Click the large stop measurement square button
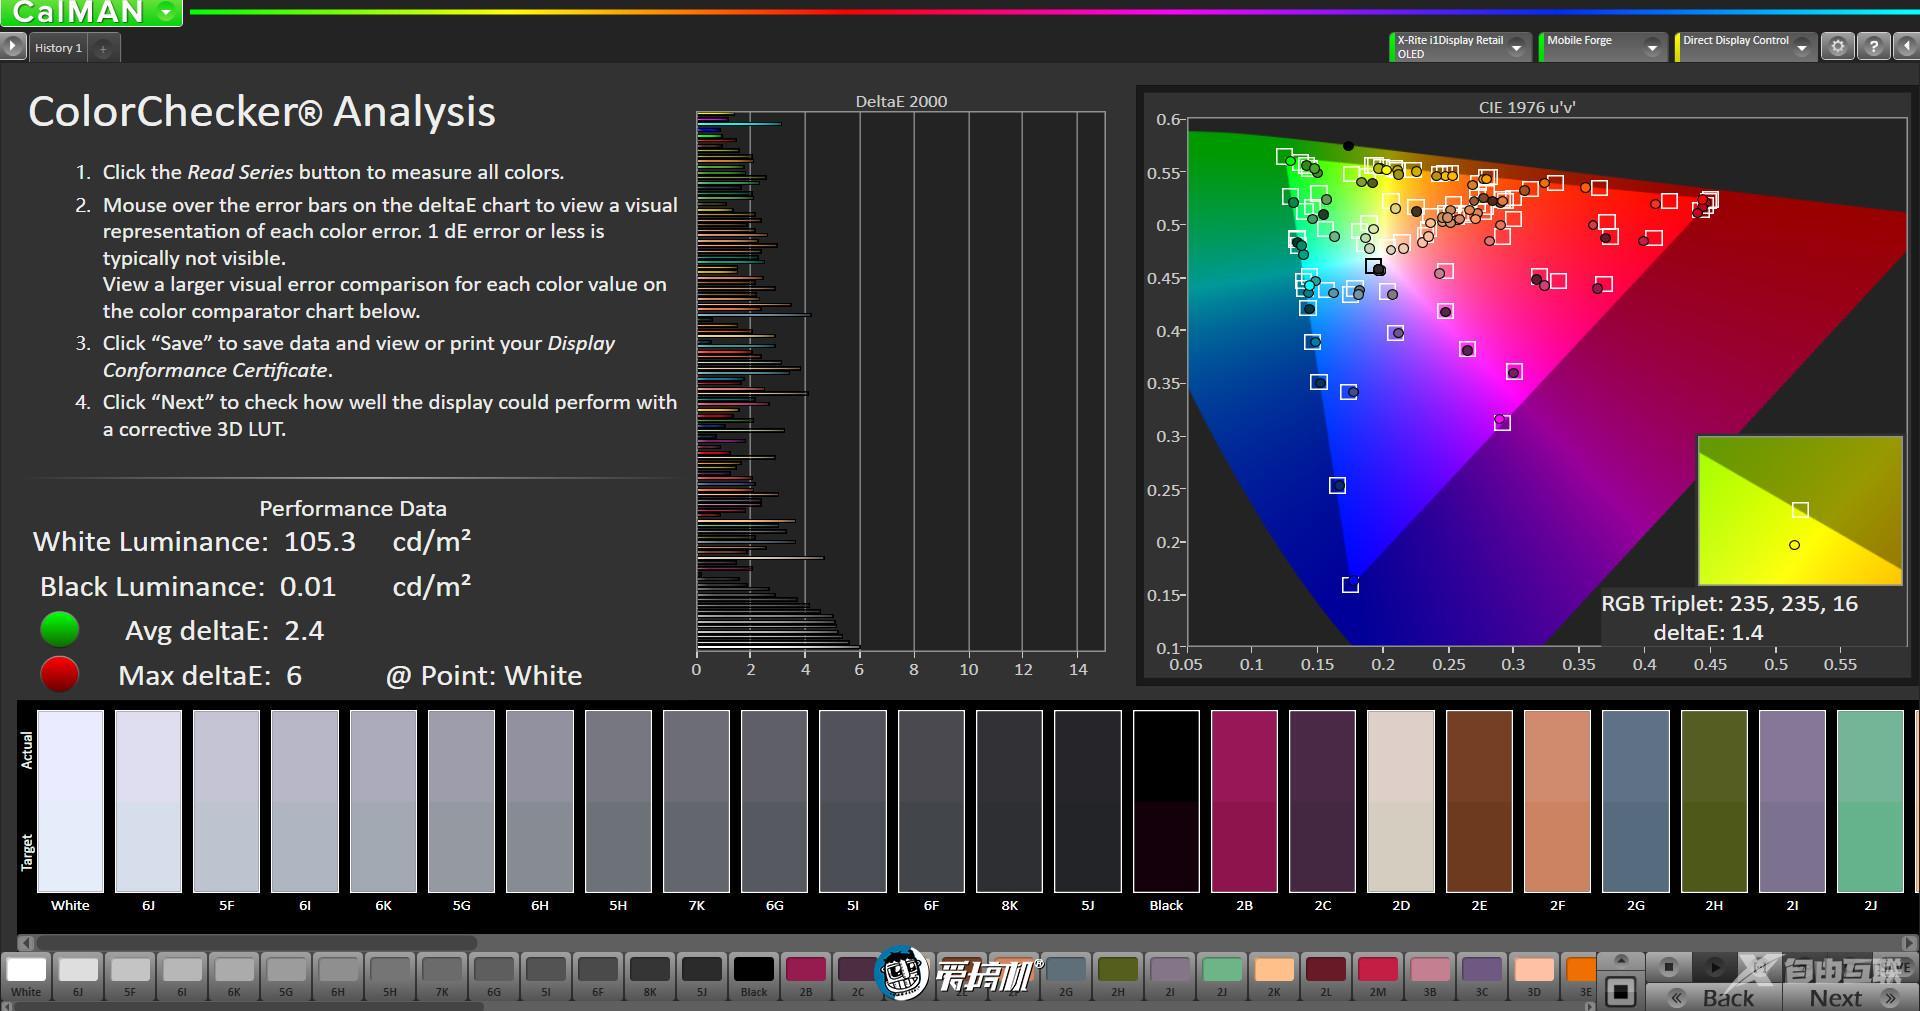1920x1011 pixels. (1621, 992)
